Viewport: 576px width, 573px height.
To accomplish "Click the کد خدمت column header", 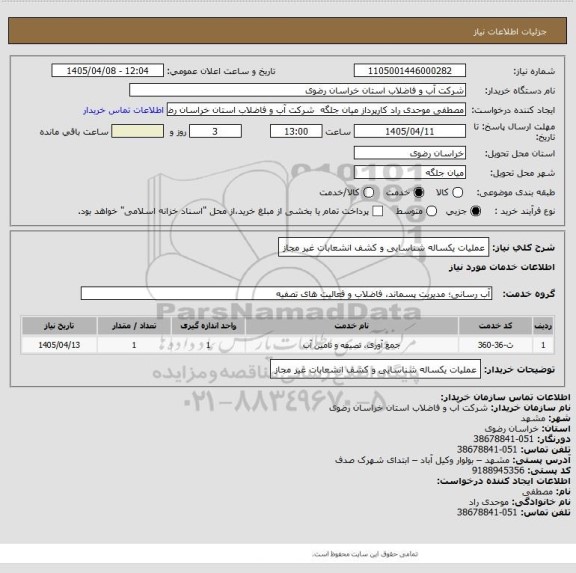I will point(495,326).
